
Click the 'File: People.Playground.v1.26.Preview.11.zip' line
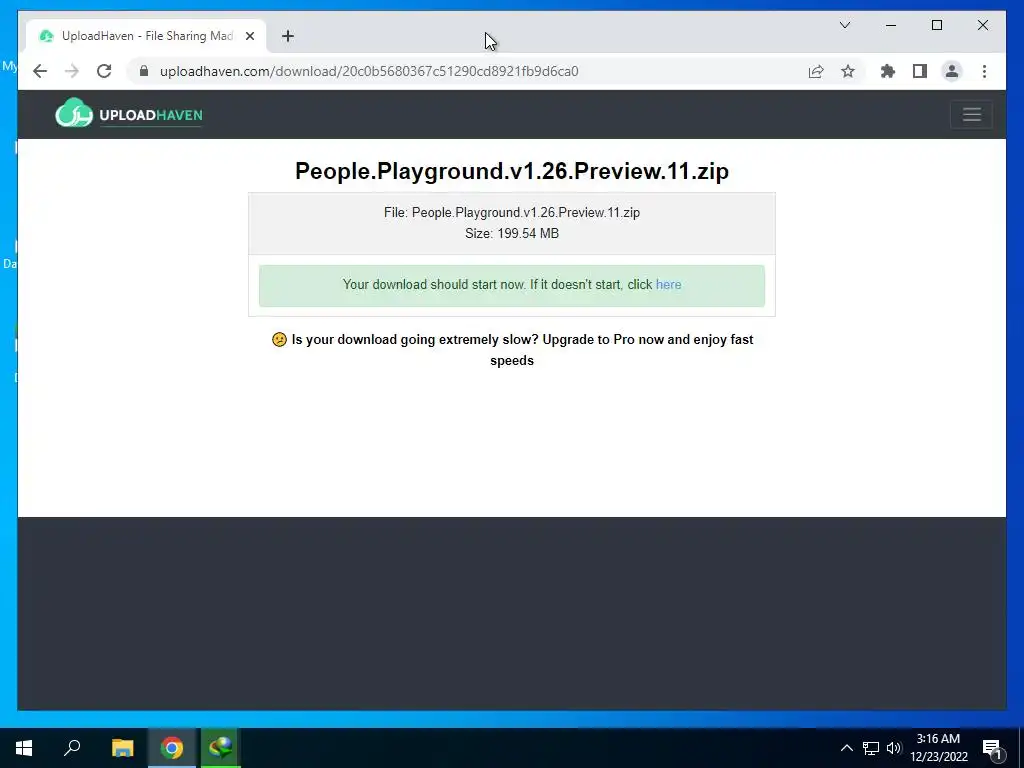click(x=512, y=213)
